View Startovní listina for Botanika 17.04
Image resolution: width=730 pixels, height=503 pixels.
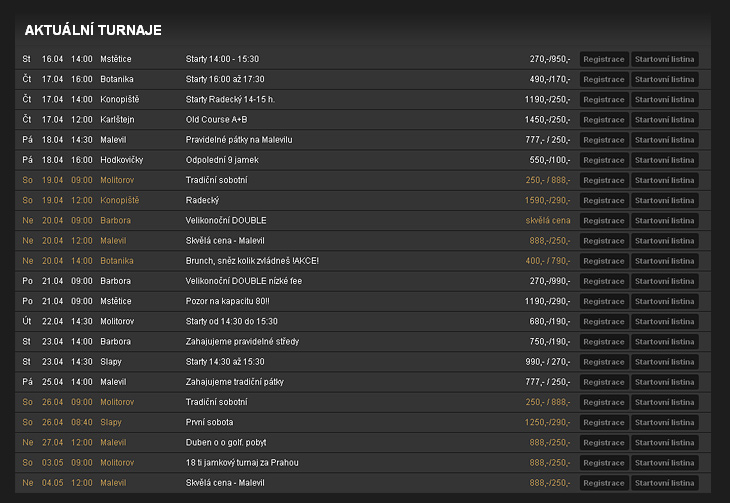click(664, 79)
